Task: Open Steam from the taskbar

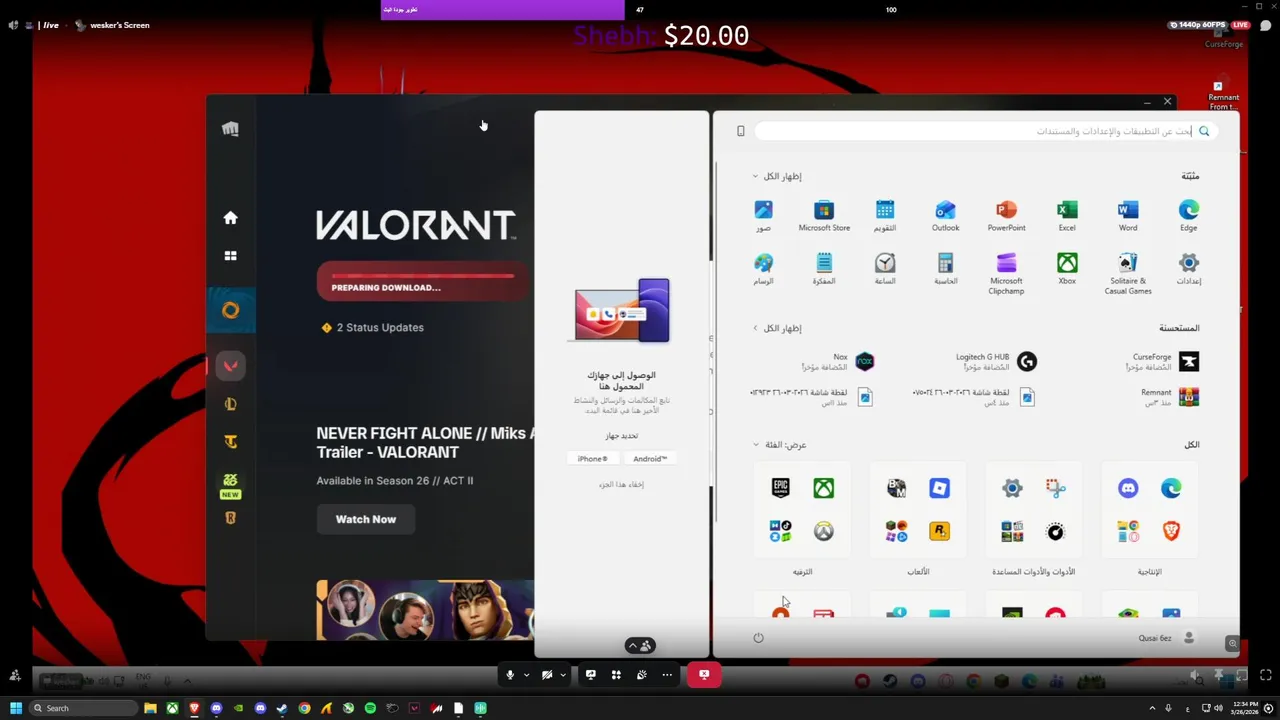Action: (x=282, y=708)
